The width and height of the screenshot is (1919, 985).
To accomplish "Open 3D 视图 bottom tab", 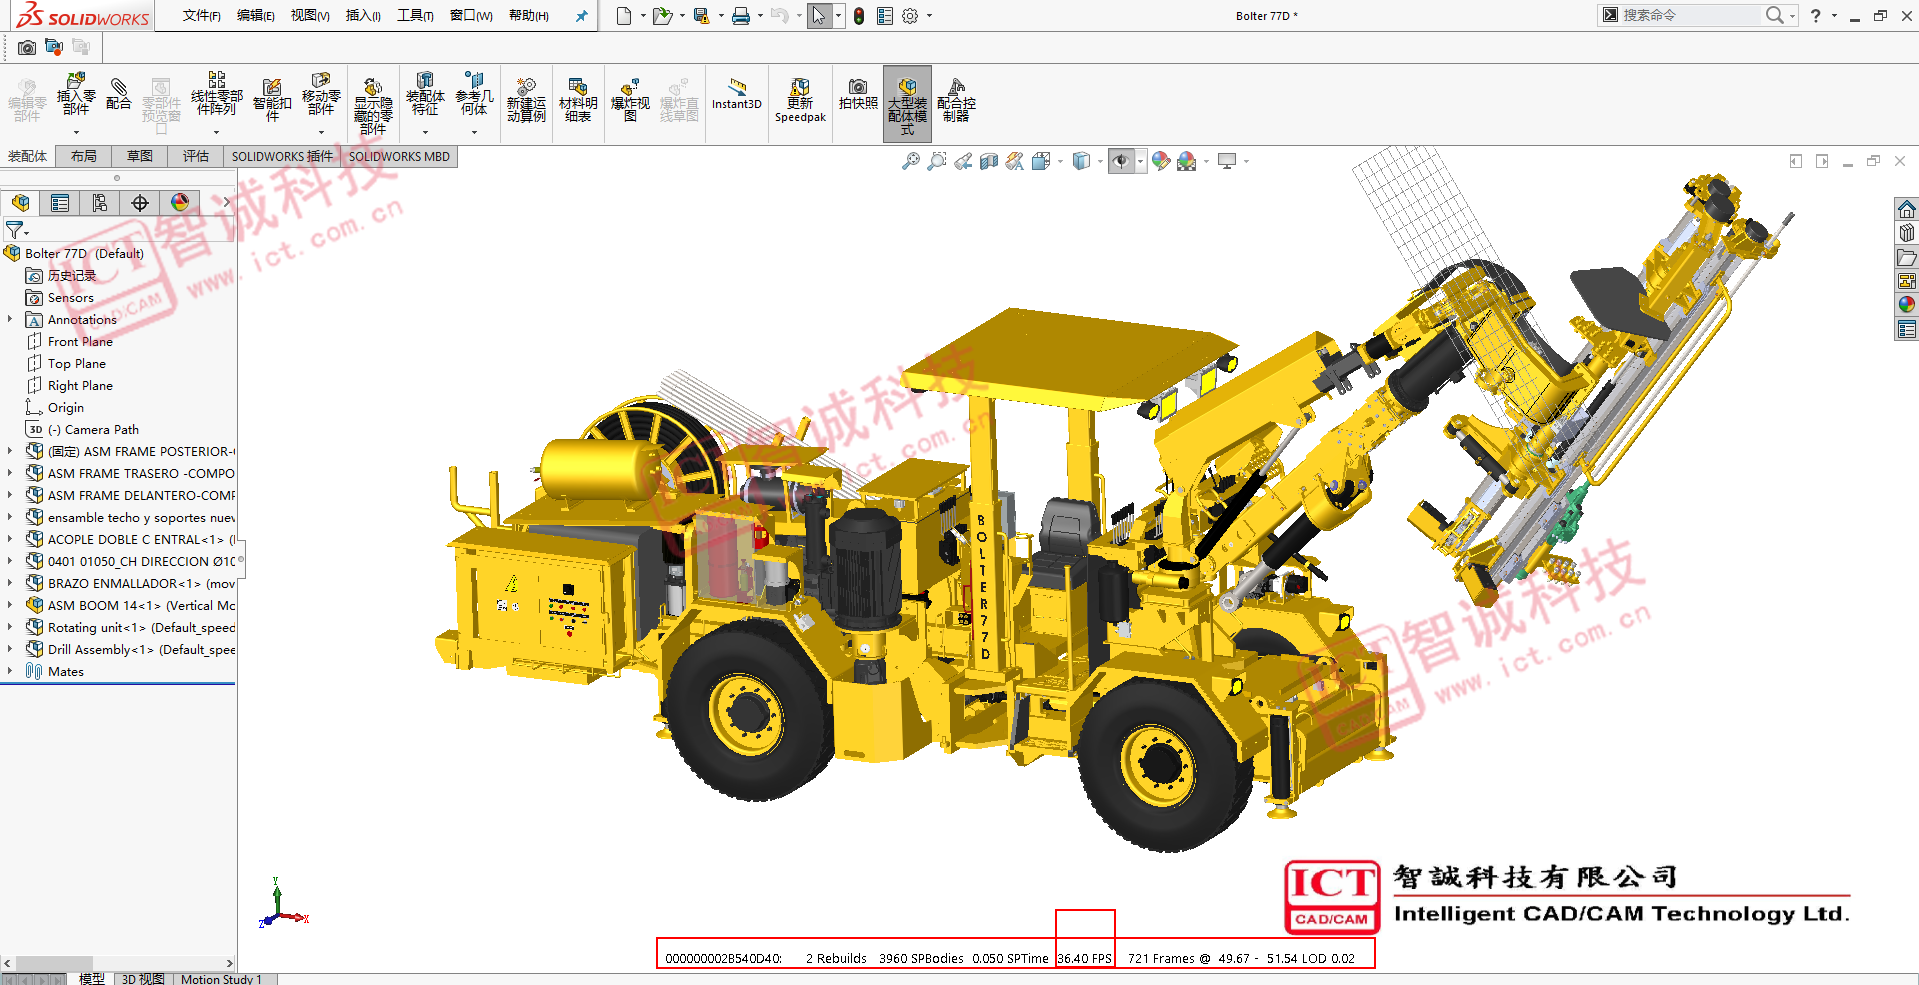I will (x=143, y=979).
